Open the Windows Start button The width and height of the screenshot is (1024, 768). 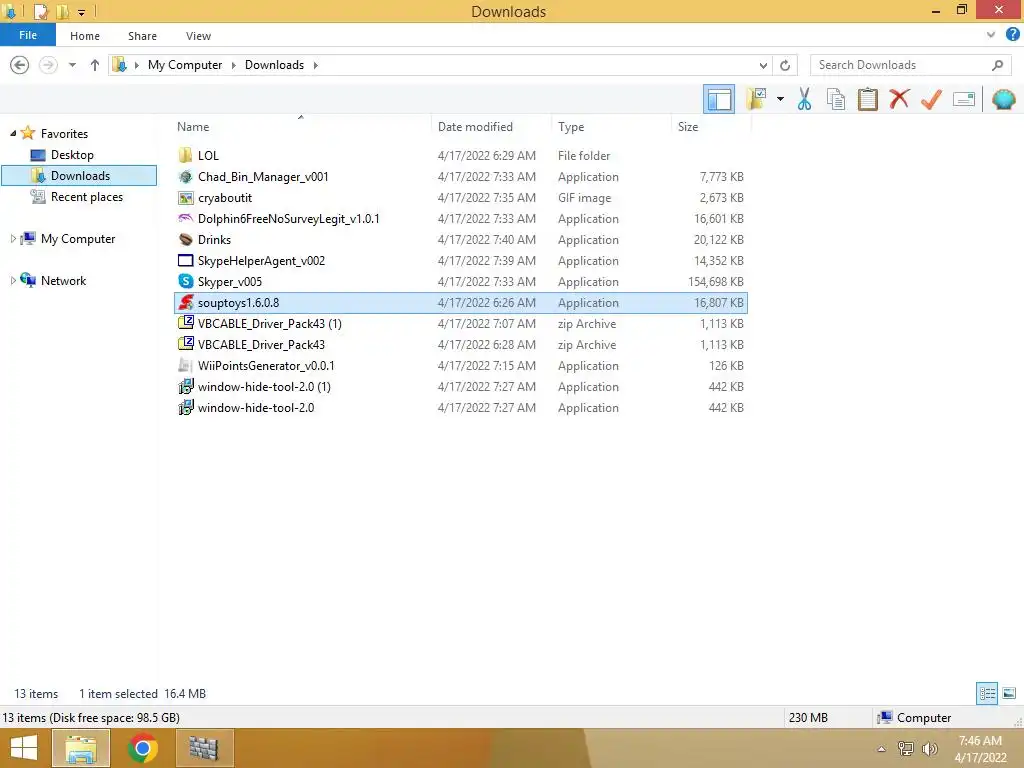pos(24,748)
